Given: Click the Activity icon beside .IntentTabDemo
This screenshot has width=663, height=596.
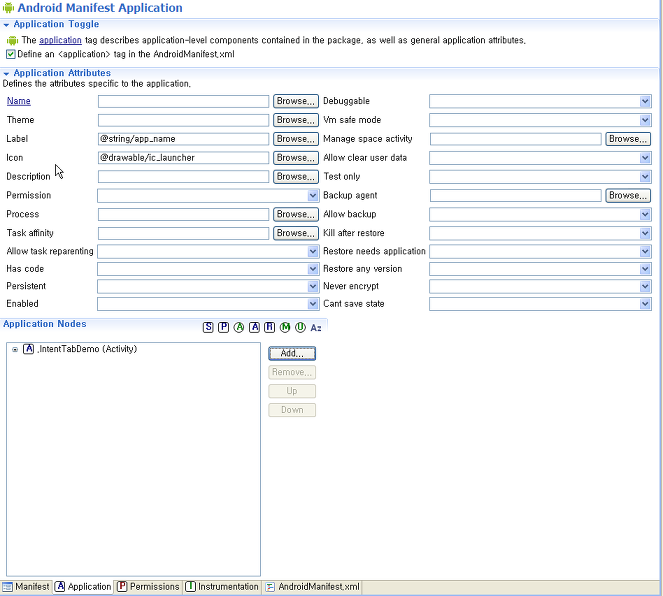Looking at the screenshot, I should click(28, 349).
